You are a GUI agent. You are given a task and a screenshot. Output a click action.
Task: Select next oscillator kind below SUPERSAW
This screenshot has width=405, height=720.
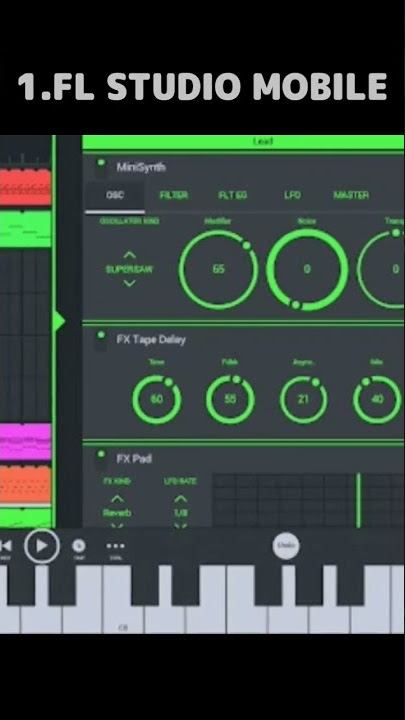pos(129,283)
